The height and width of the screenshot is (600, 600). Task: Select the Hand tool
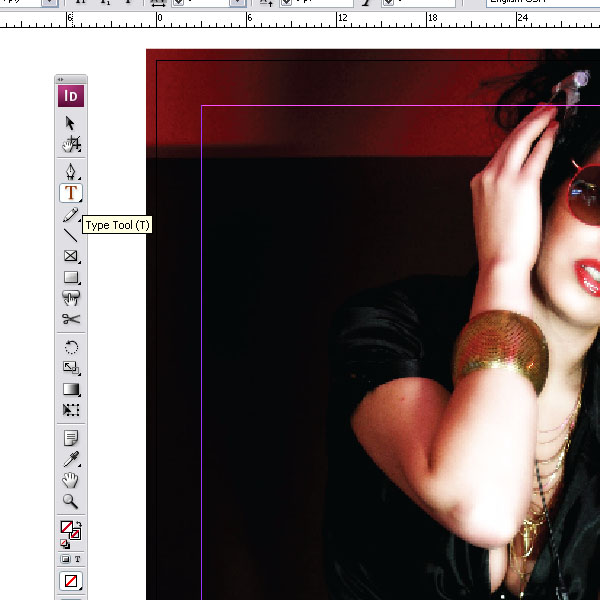click(x=70, y=480)
